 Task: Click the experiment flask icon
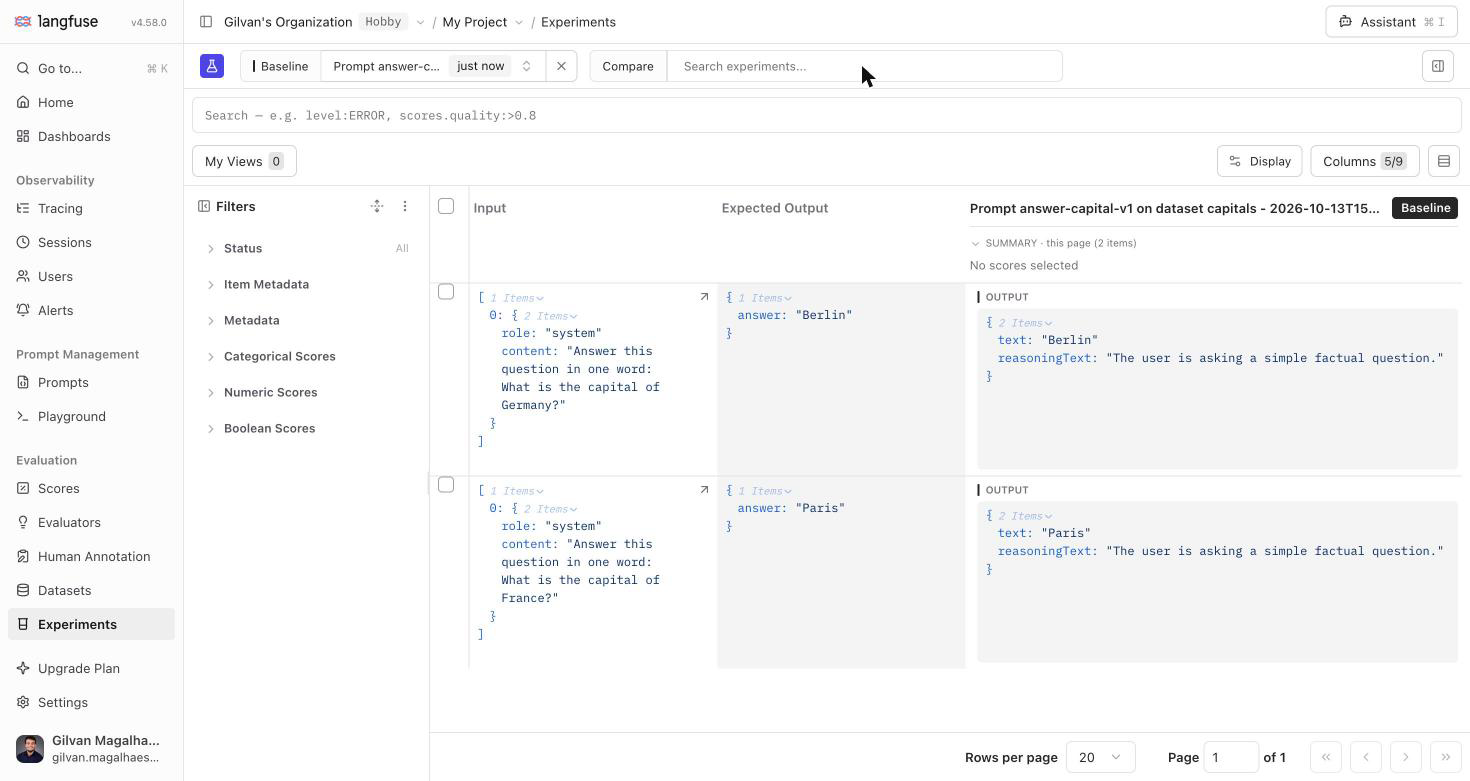pyautogui.click(x=212, y=66)
